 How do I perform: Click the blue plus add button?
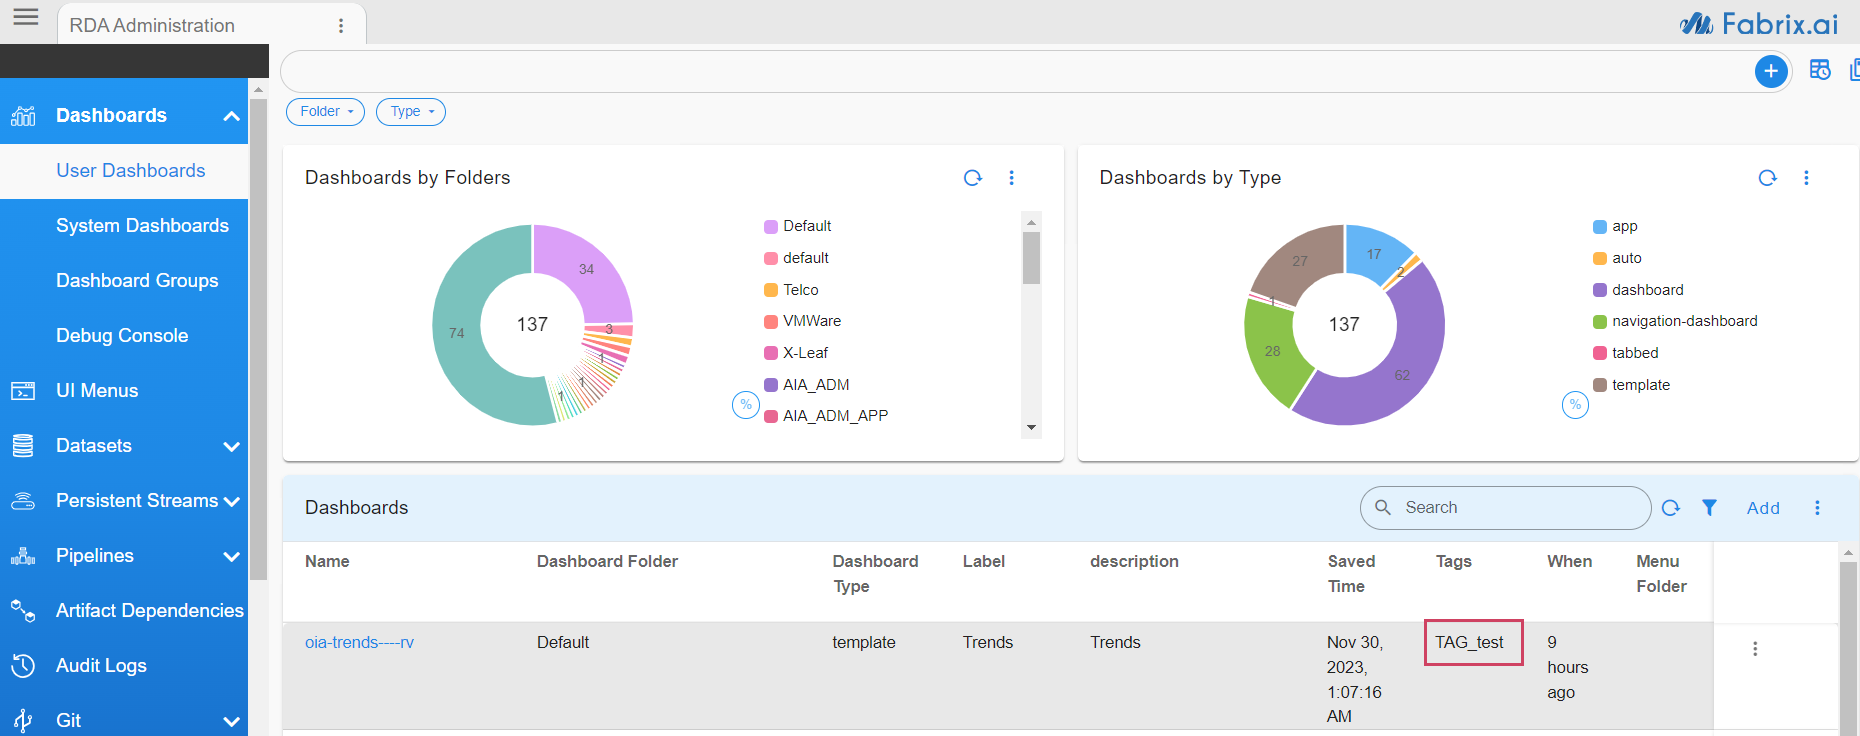pos(1771,71)
